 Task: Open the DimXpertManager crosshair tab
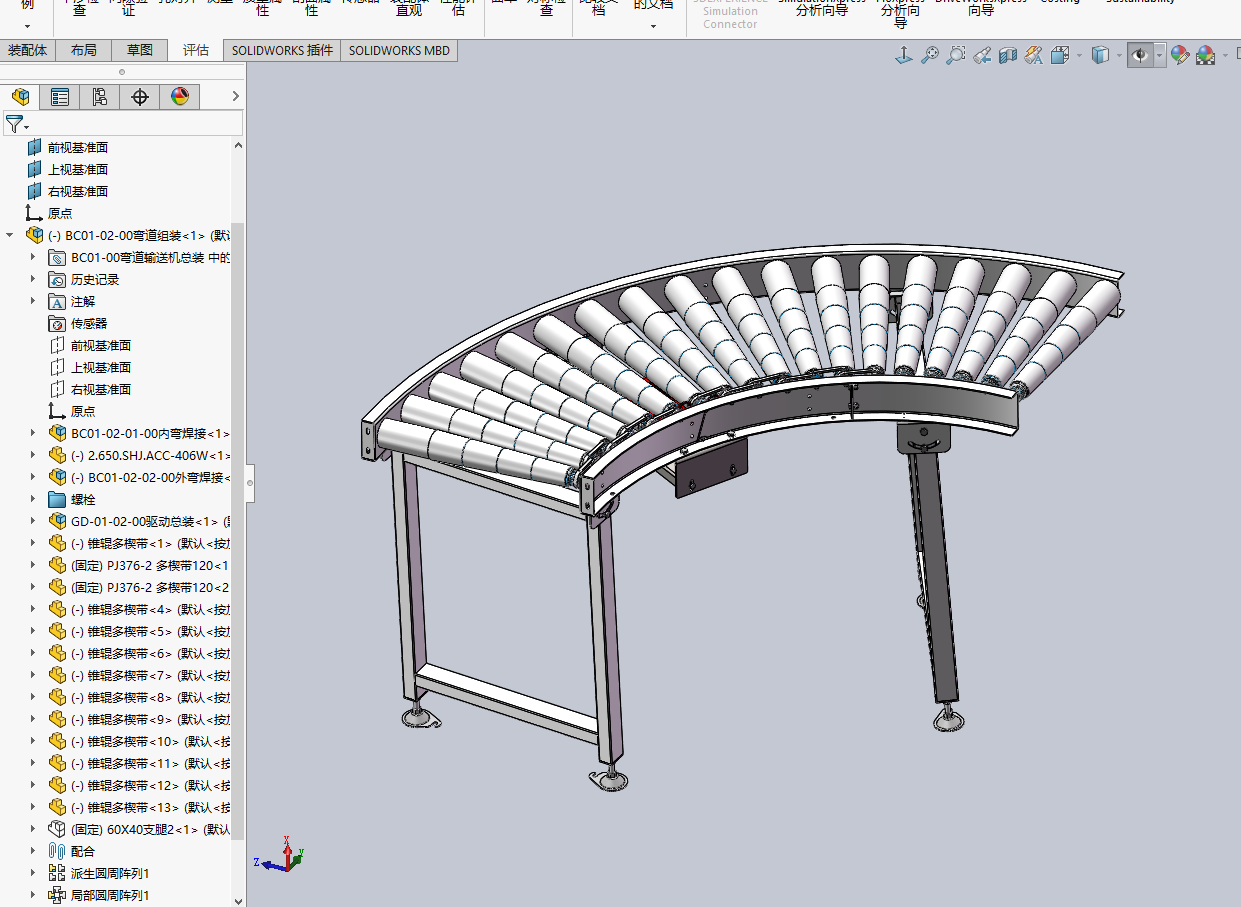[140, 97]
